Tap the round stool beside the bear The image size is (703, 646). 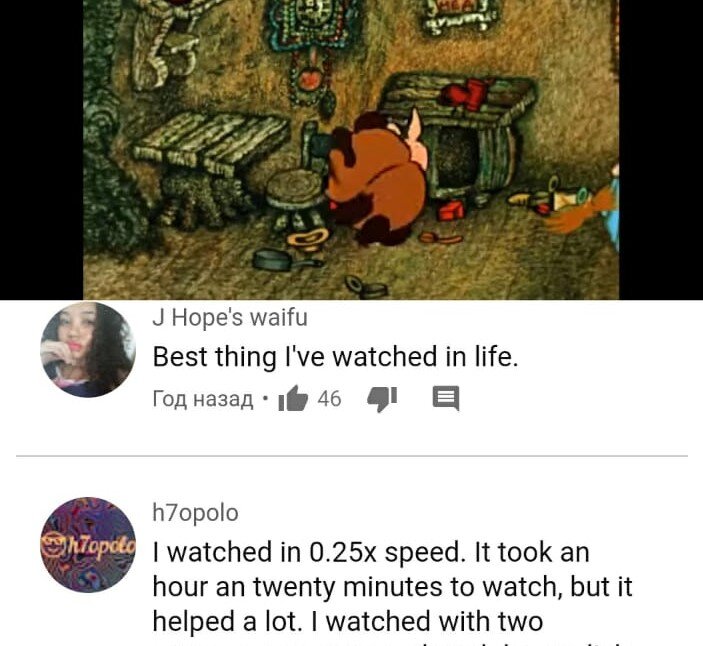click(x=295, y=199)
